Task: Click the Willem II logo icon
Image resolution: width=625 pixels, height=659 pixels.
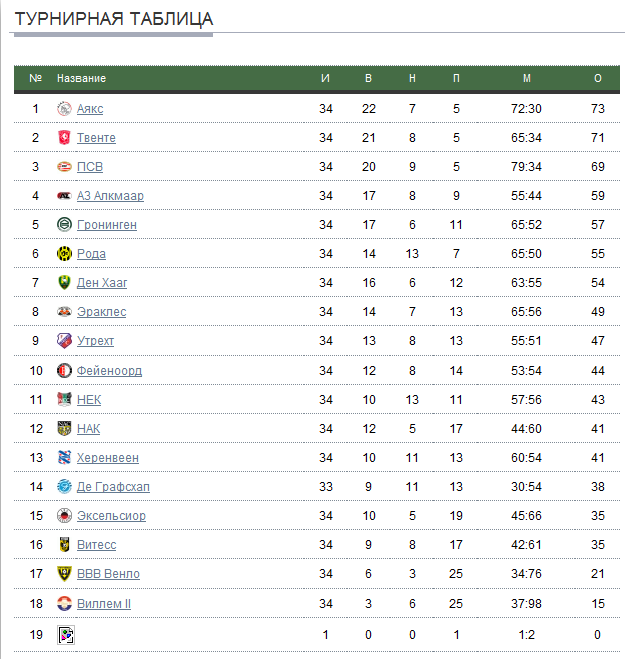Action: [x=64, y=604]
